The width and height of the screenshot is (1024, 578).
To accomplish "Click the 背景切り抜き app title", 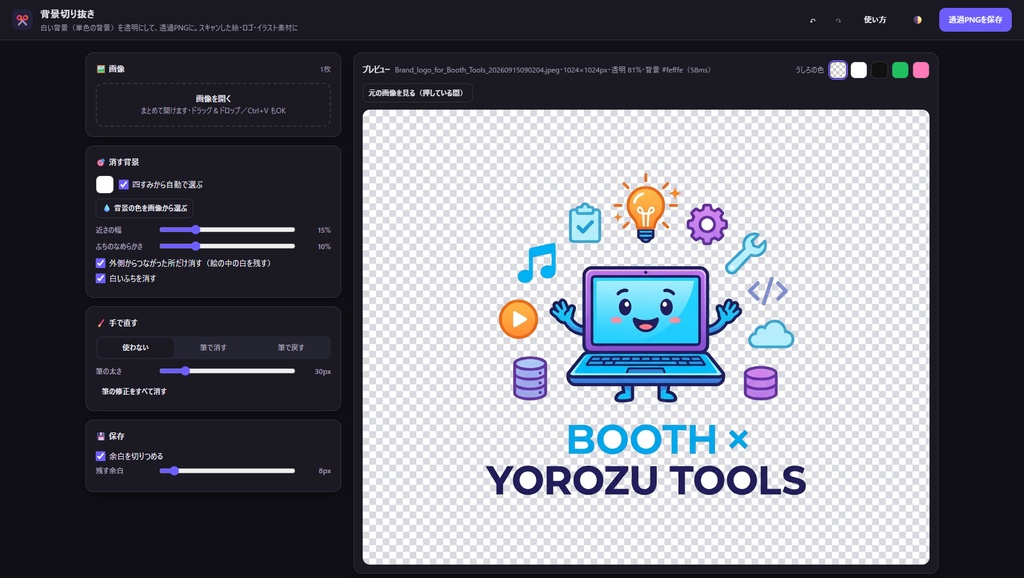I will coord(67,14).
